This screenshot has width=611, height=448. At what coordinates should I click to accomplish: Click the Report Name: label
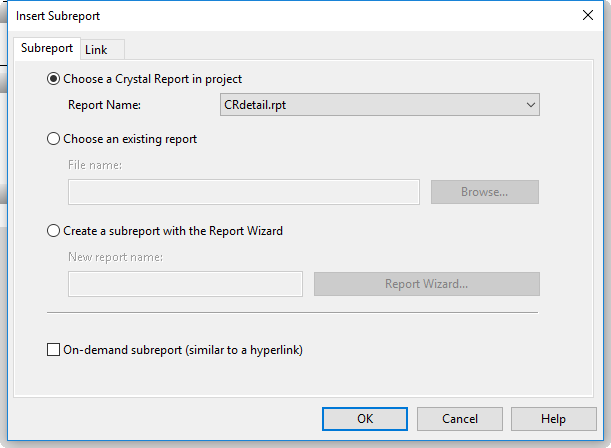point(104,105)
